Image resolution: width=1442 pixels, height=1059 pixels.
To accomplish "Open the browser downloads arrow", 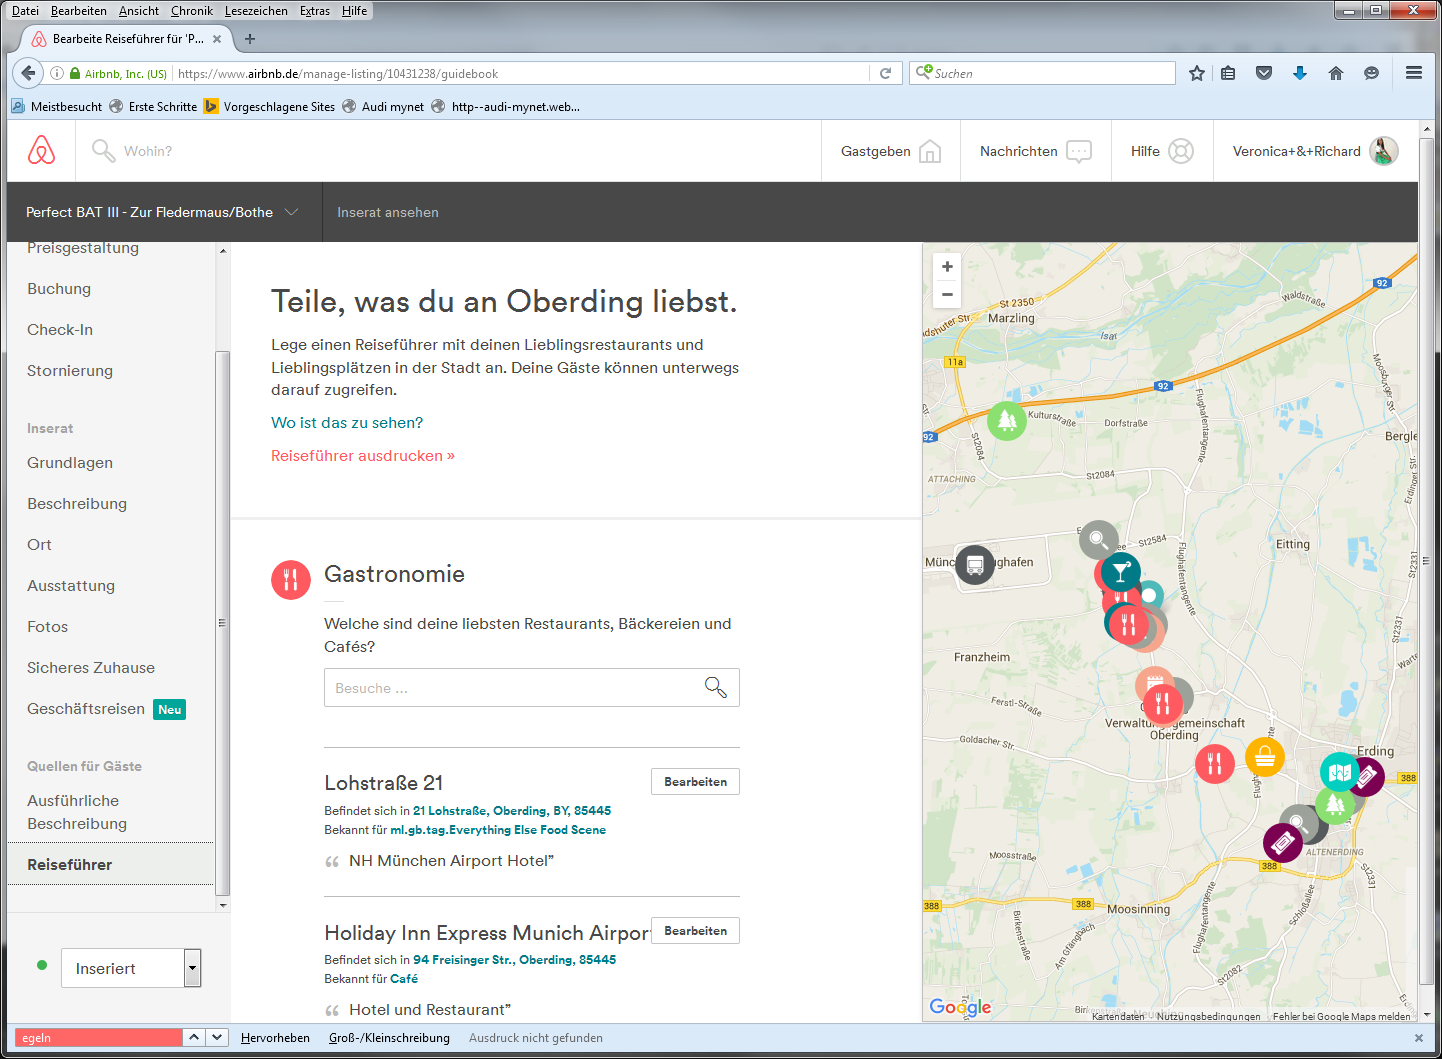I will [x=1300, y=73].
